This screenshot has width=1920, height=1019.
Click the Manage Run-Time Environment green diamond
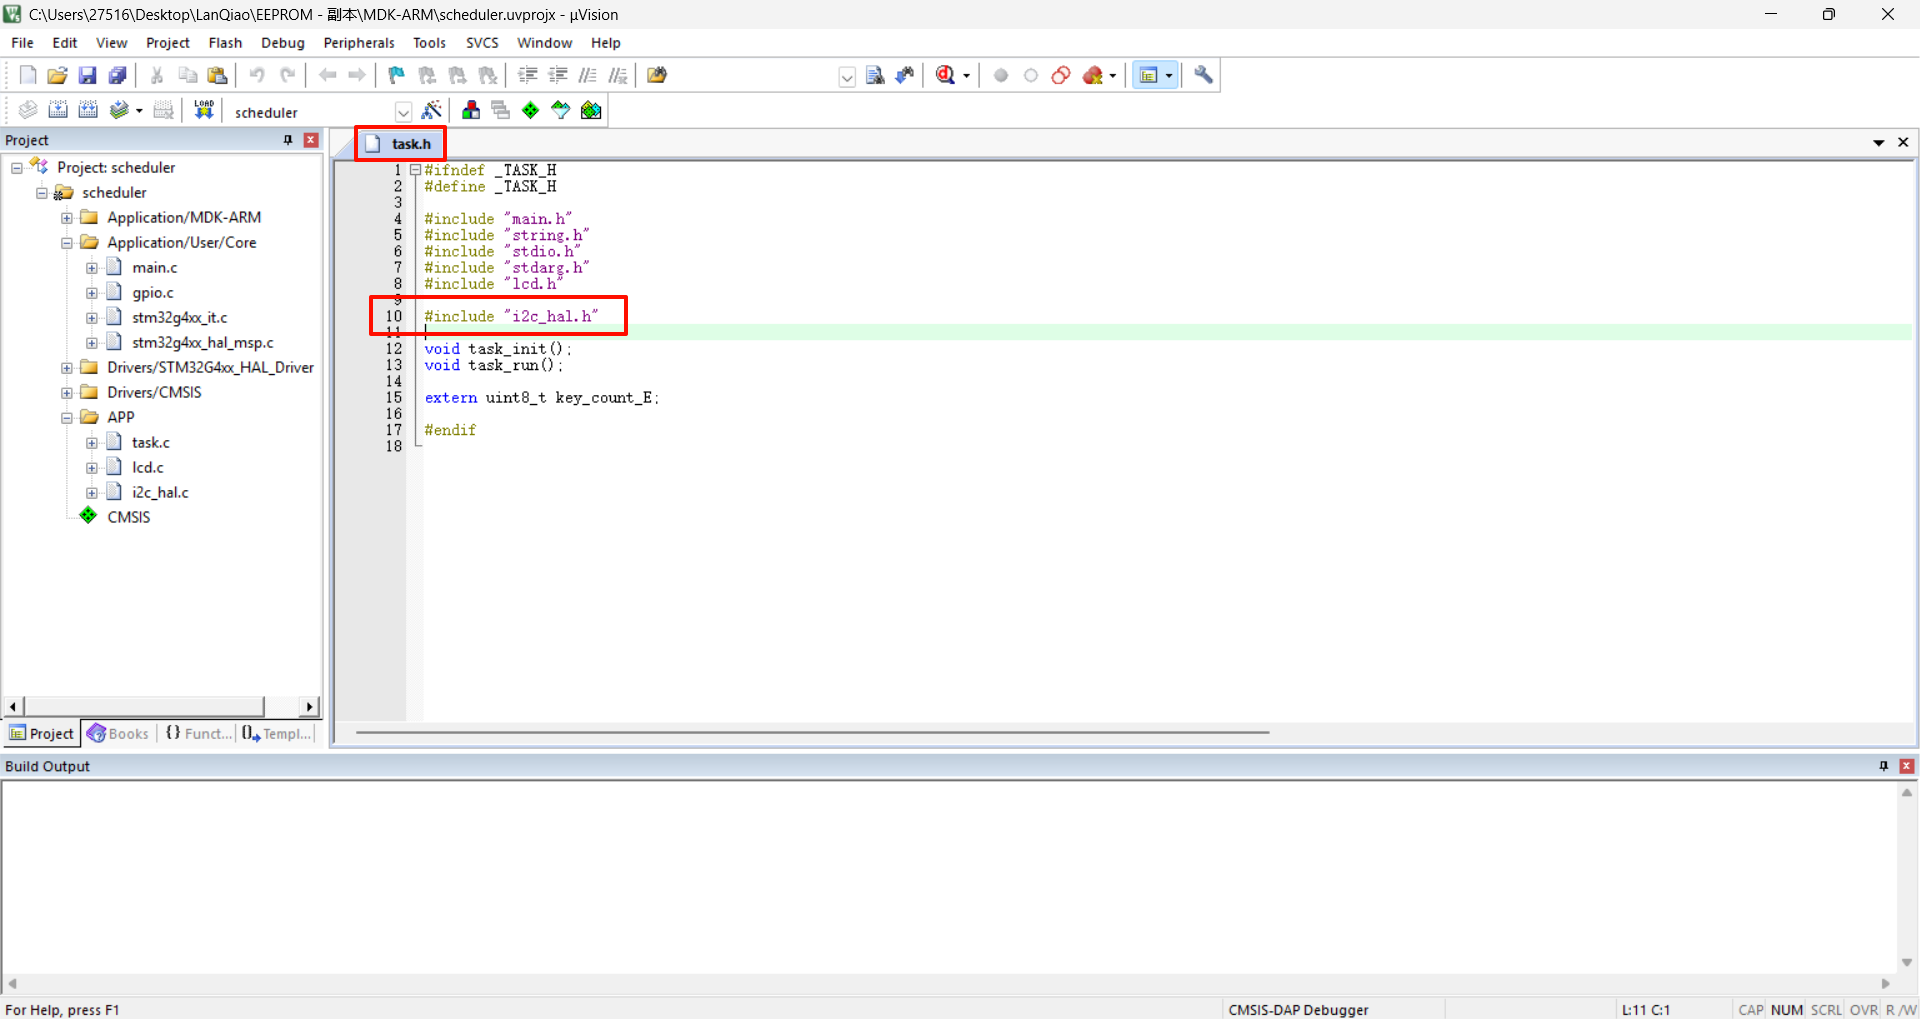[531, 110]
